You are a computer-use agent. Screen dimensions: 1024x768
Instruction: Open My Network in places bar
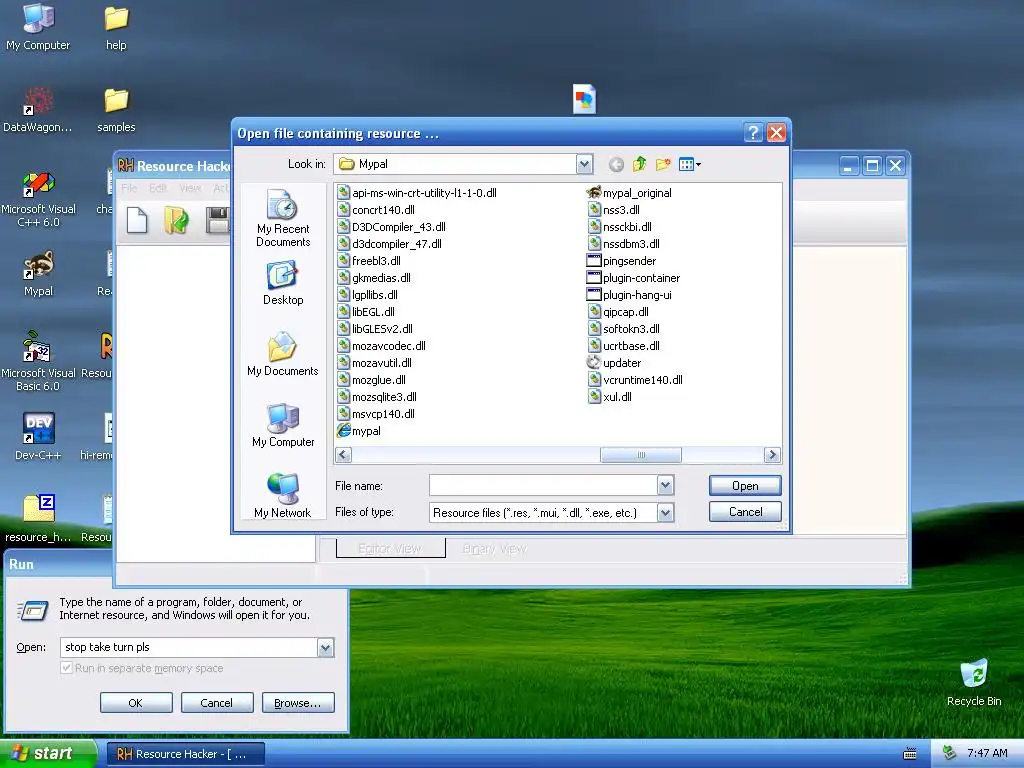(x=283, y=496)
